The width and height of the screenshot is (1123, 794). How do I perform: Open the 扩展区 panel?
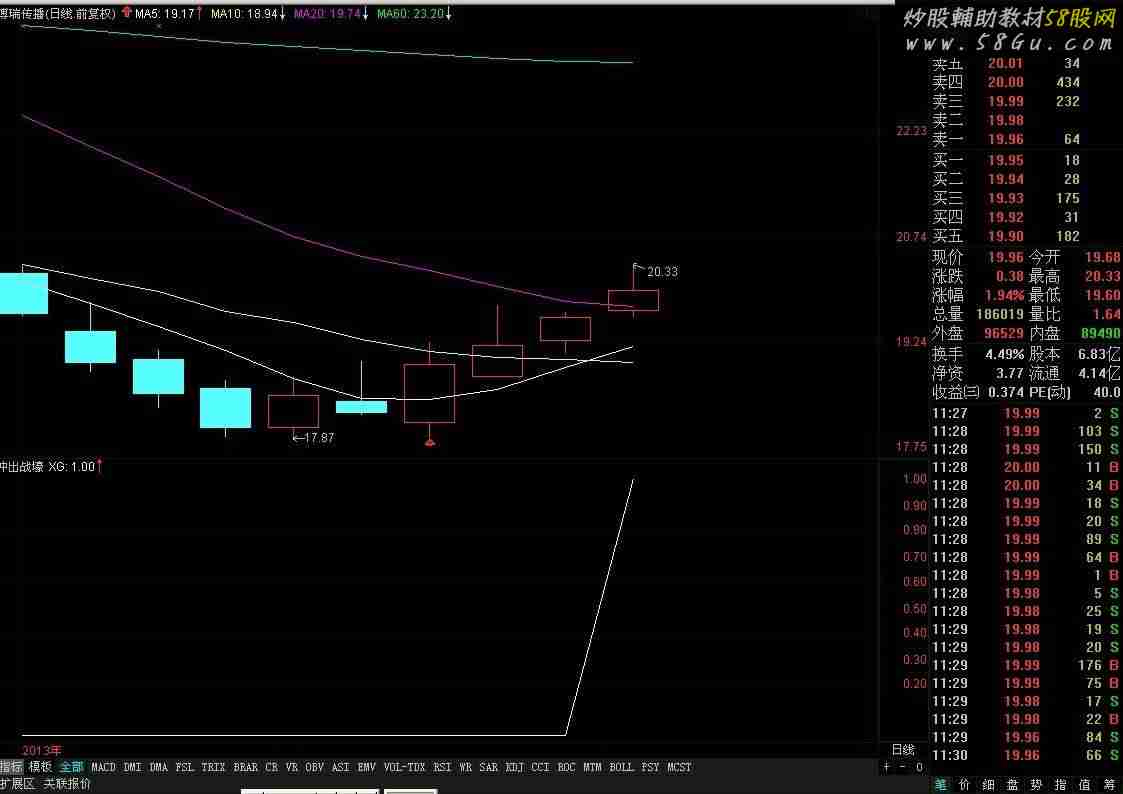pos(17,784)
